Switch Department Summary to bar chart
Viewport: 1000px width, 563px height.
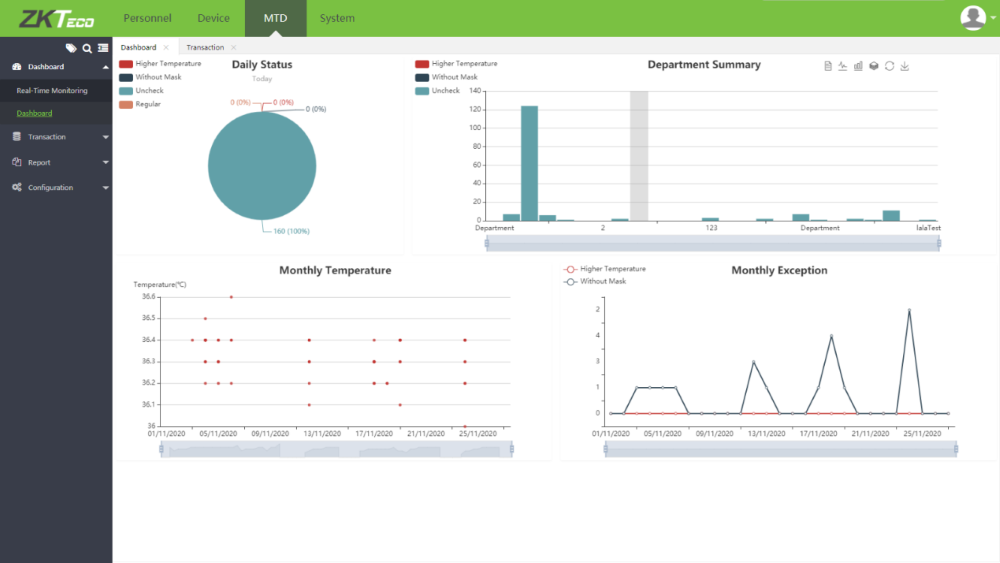coord(858,66)
